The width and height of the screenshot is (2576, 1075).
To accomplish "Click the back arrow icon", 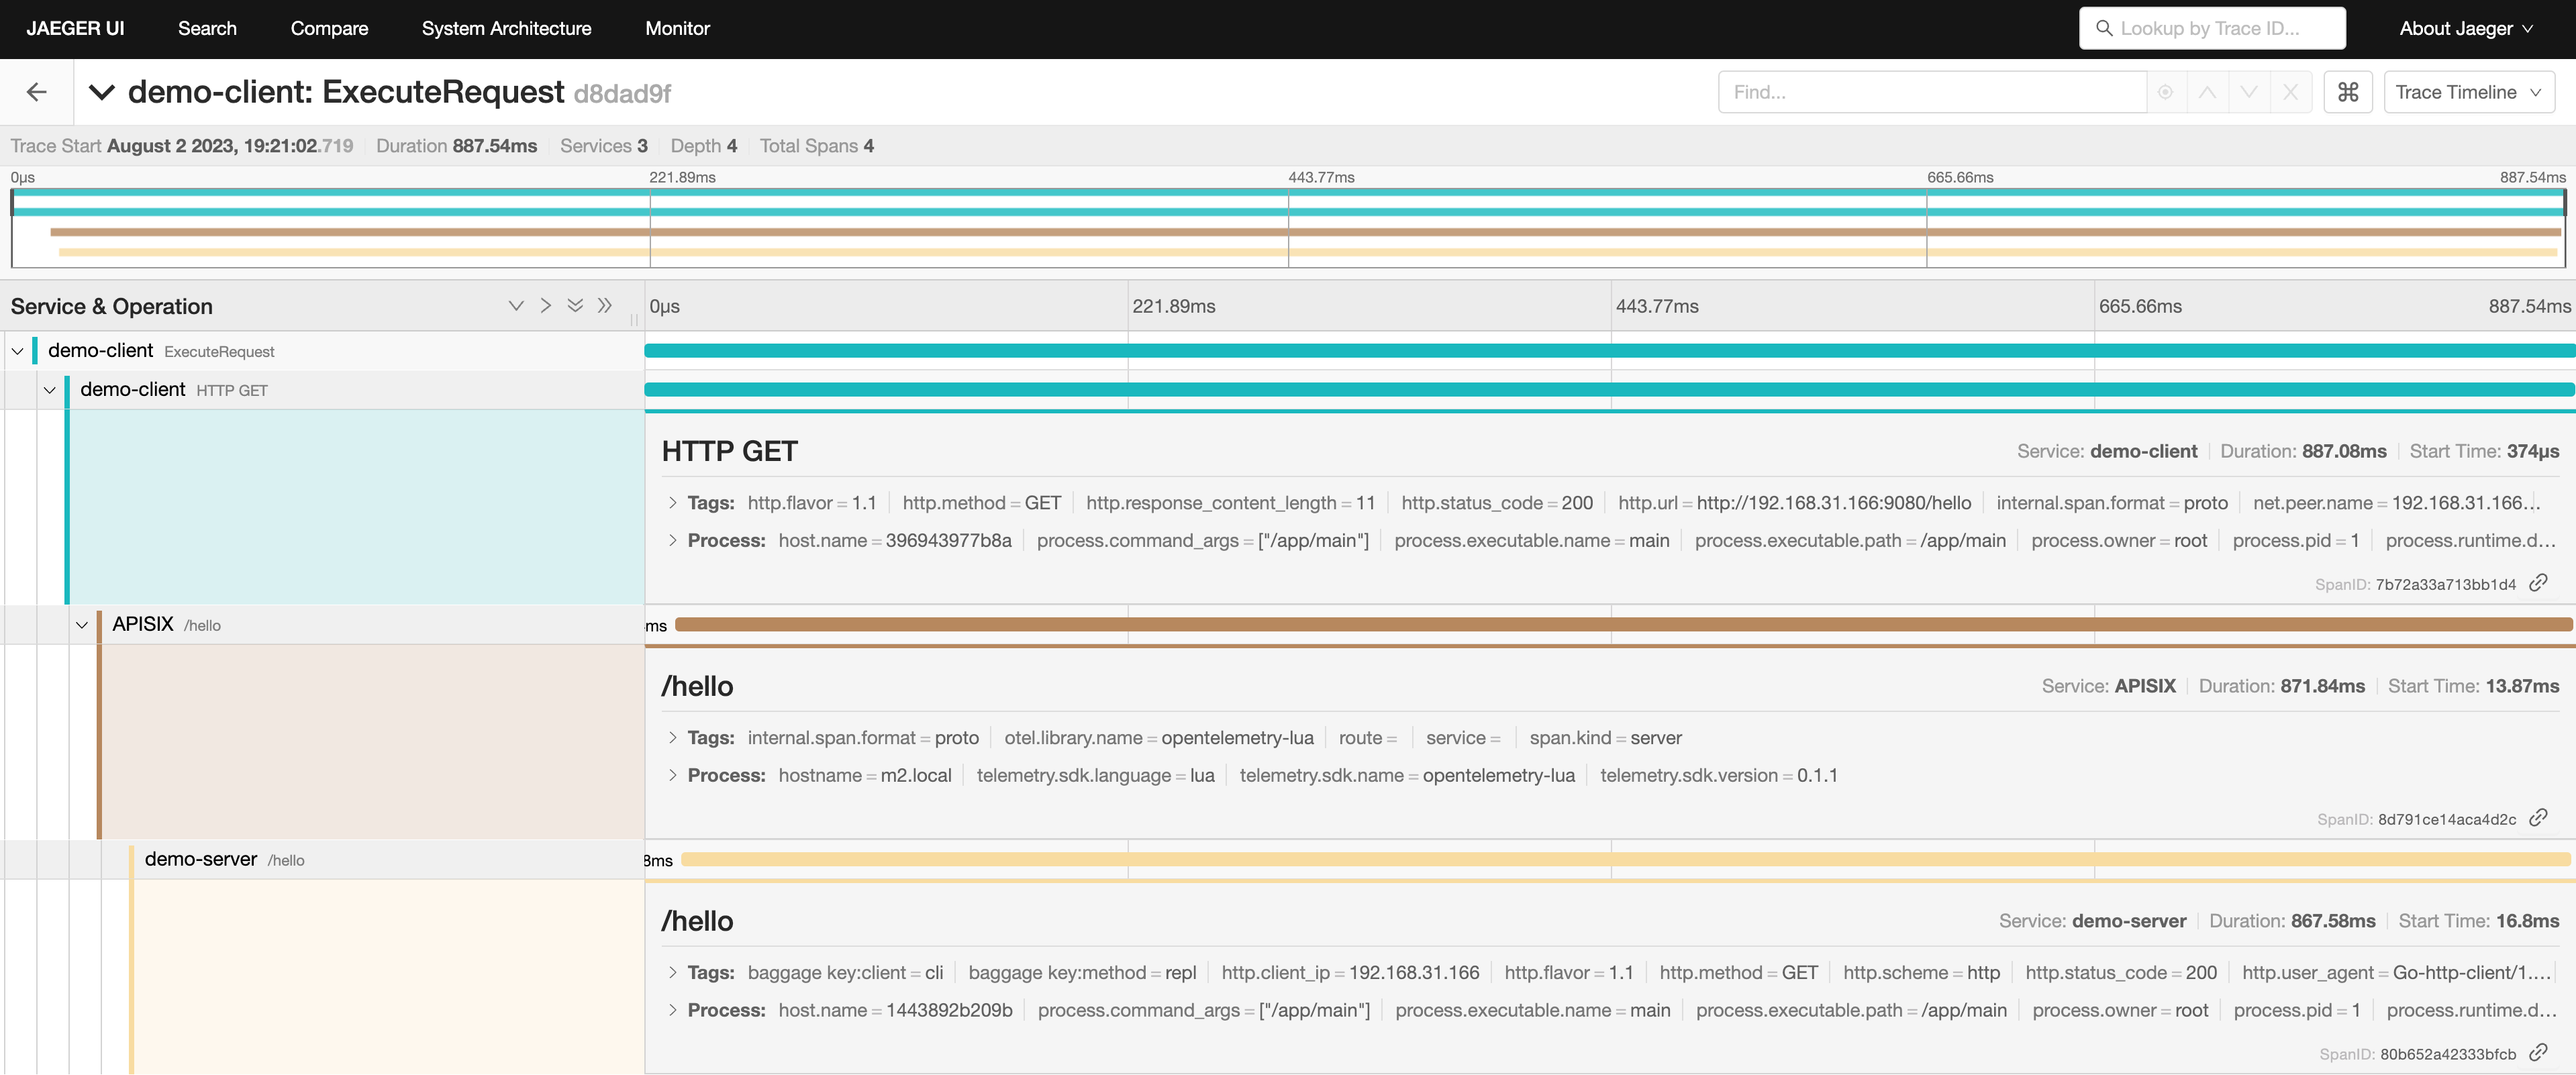I will coord(37,92).
